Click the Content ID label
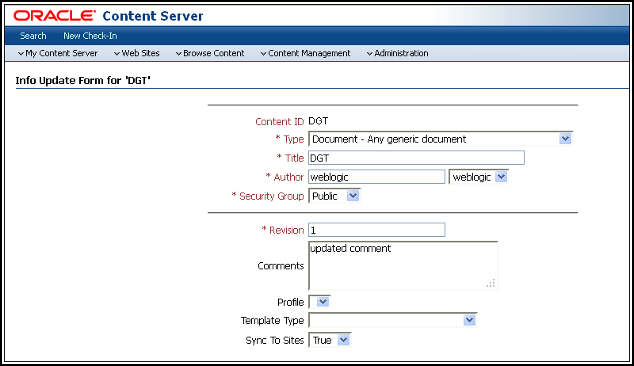This screenshot has height=366, width=634. 279,121
